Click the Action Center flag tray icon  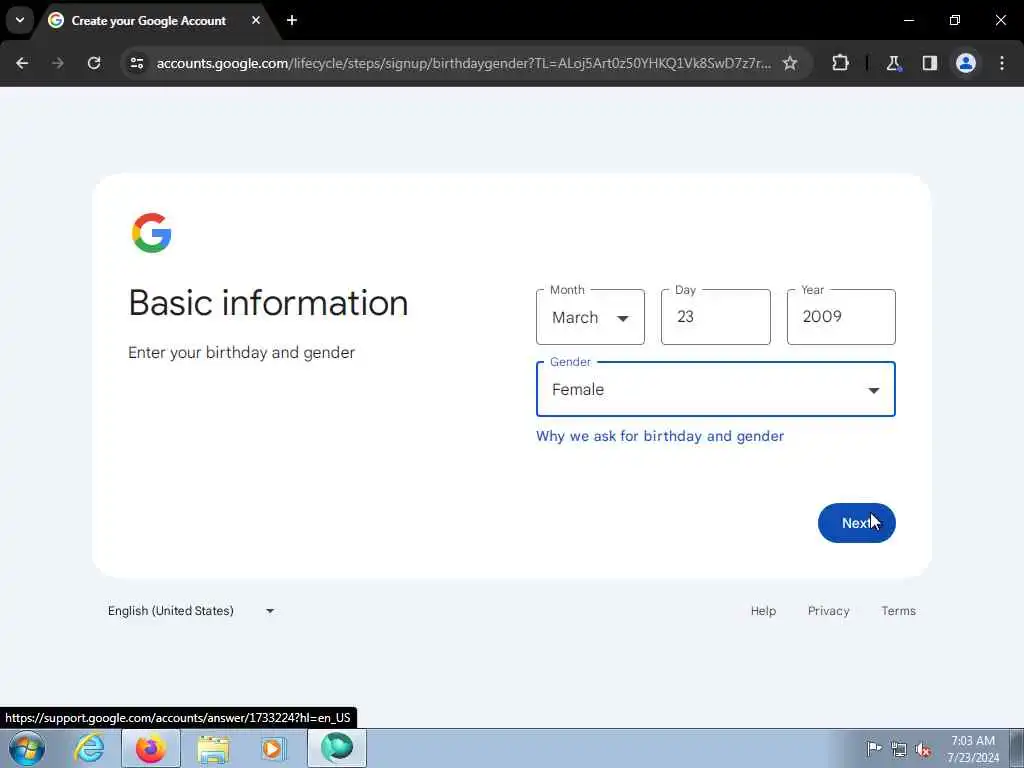click(874, 748)
